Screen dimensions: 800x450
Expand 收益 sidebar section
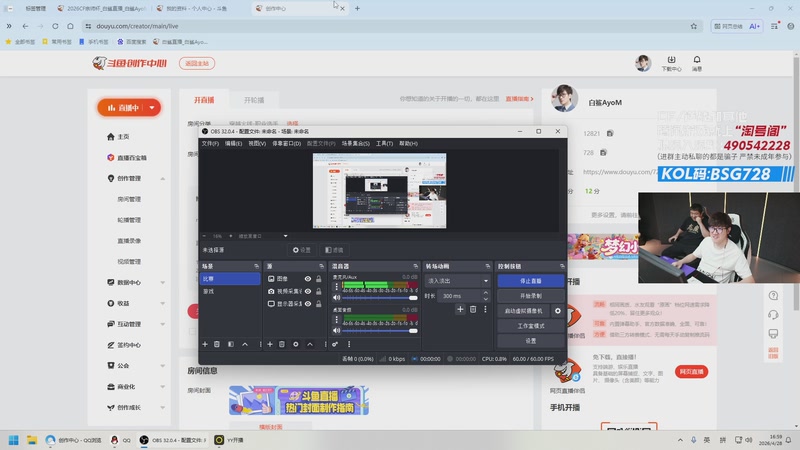pos(163,303)
